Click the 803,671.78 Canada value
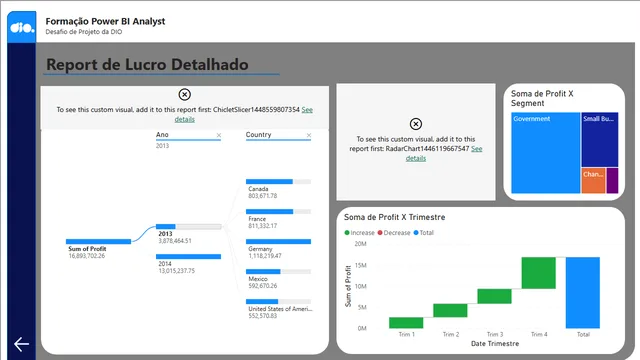The height and width of the screenshot is (360, 640). pyautogui.click(x=262, y=196)
